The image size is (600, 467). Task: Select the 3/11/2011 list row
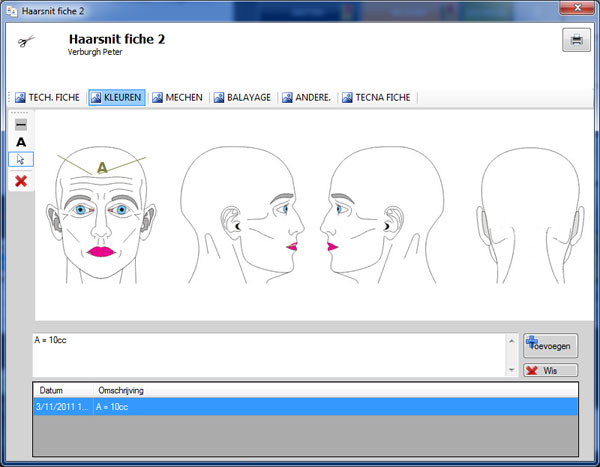pos(305,407)
